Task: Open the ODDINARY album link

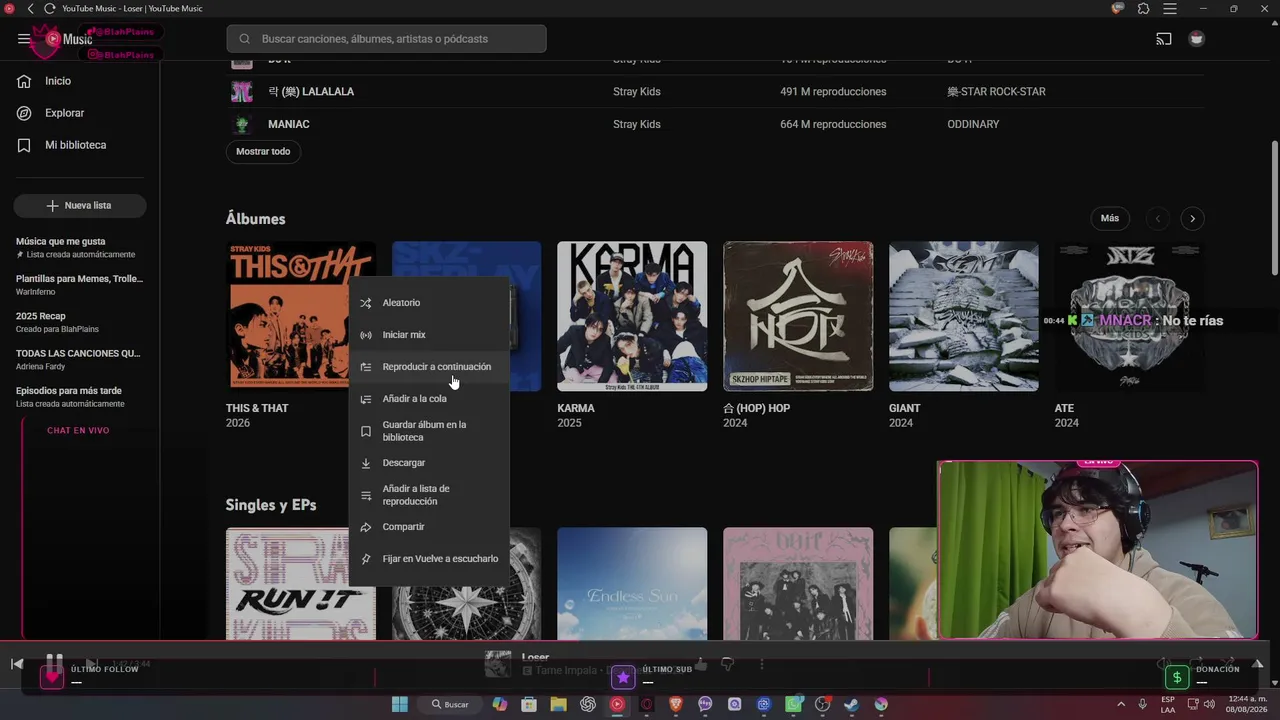Action: (x=973, y=125)
